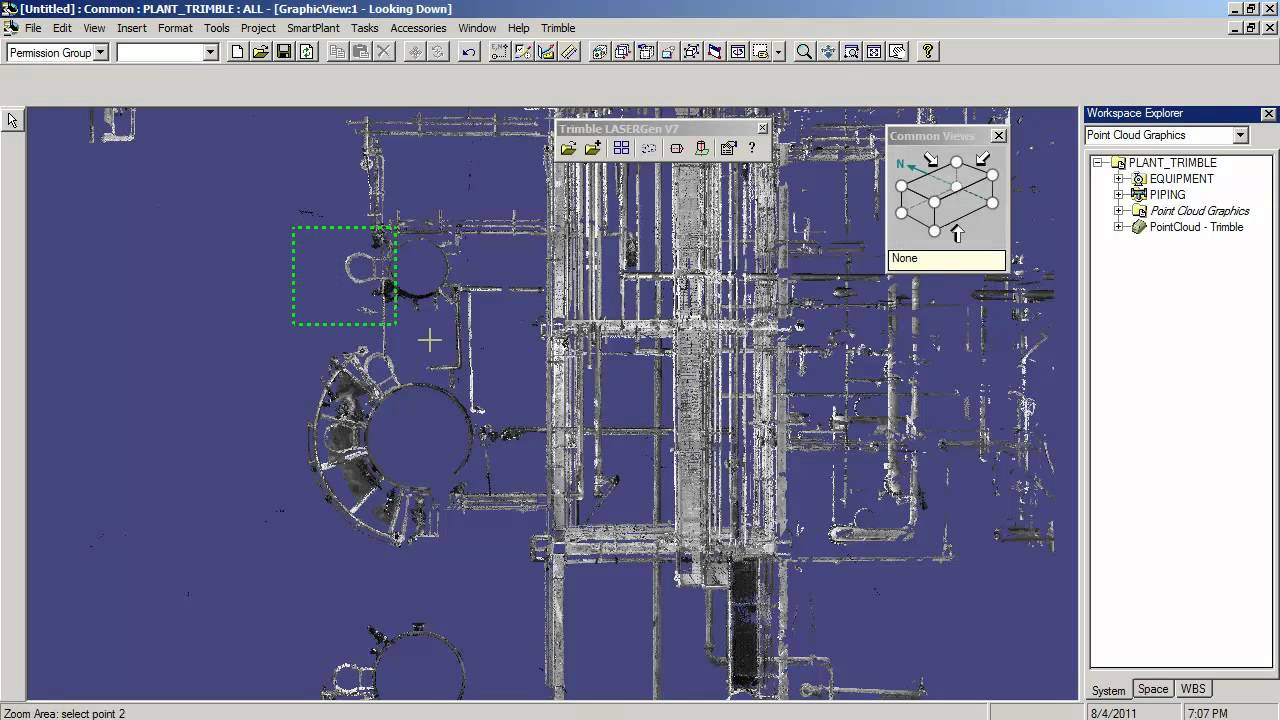This screenshot has width=1280, height=720.
Task: Save with the floppy disk icon
Action: 283,52
